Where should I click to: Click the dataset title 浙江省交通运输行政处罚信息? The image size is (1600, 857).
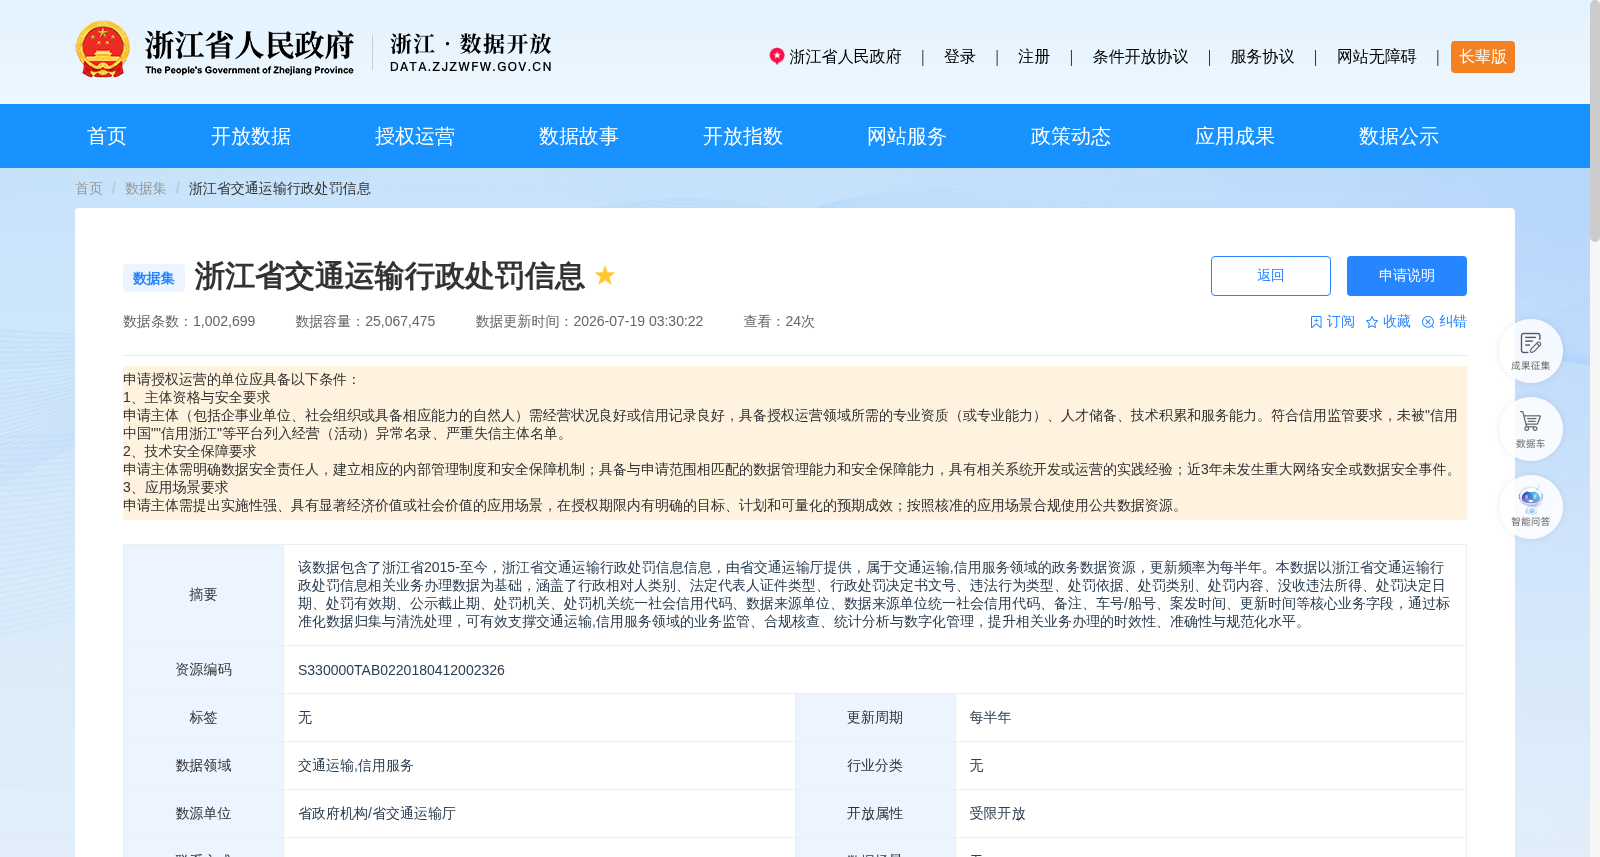(390, 276)
